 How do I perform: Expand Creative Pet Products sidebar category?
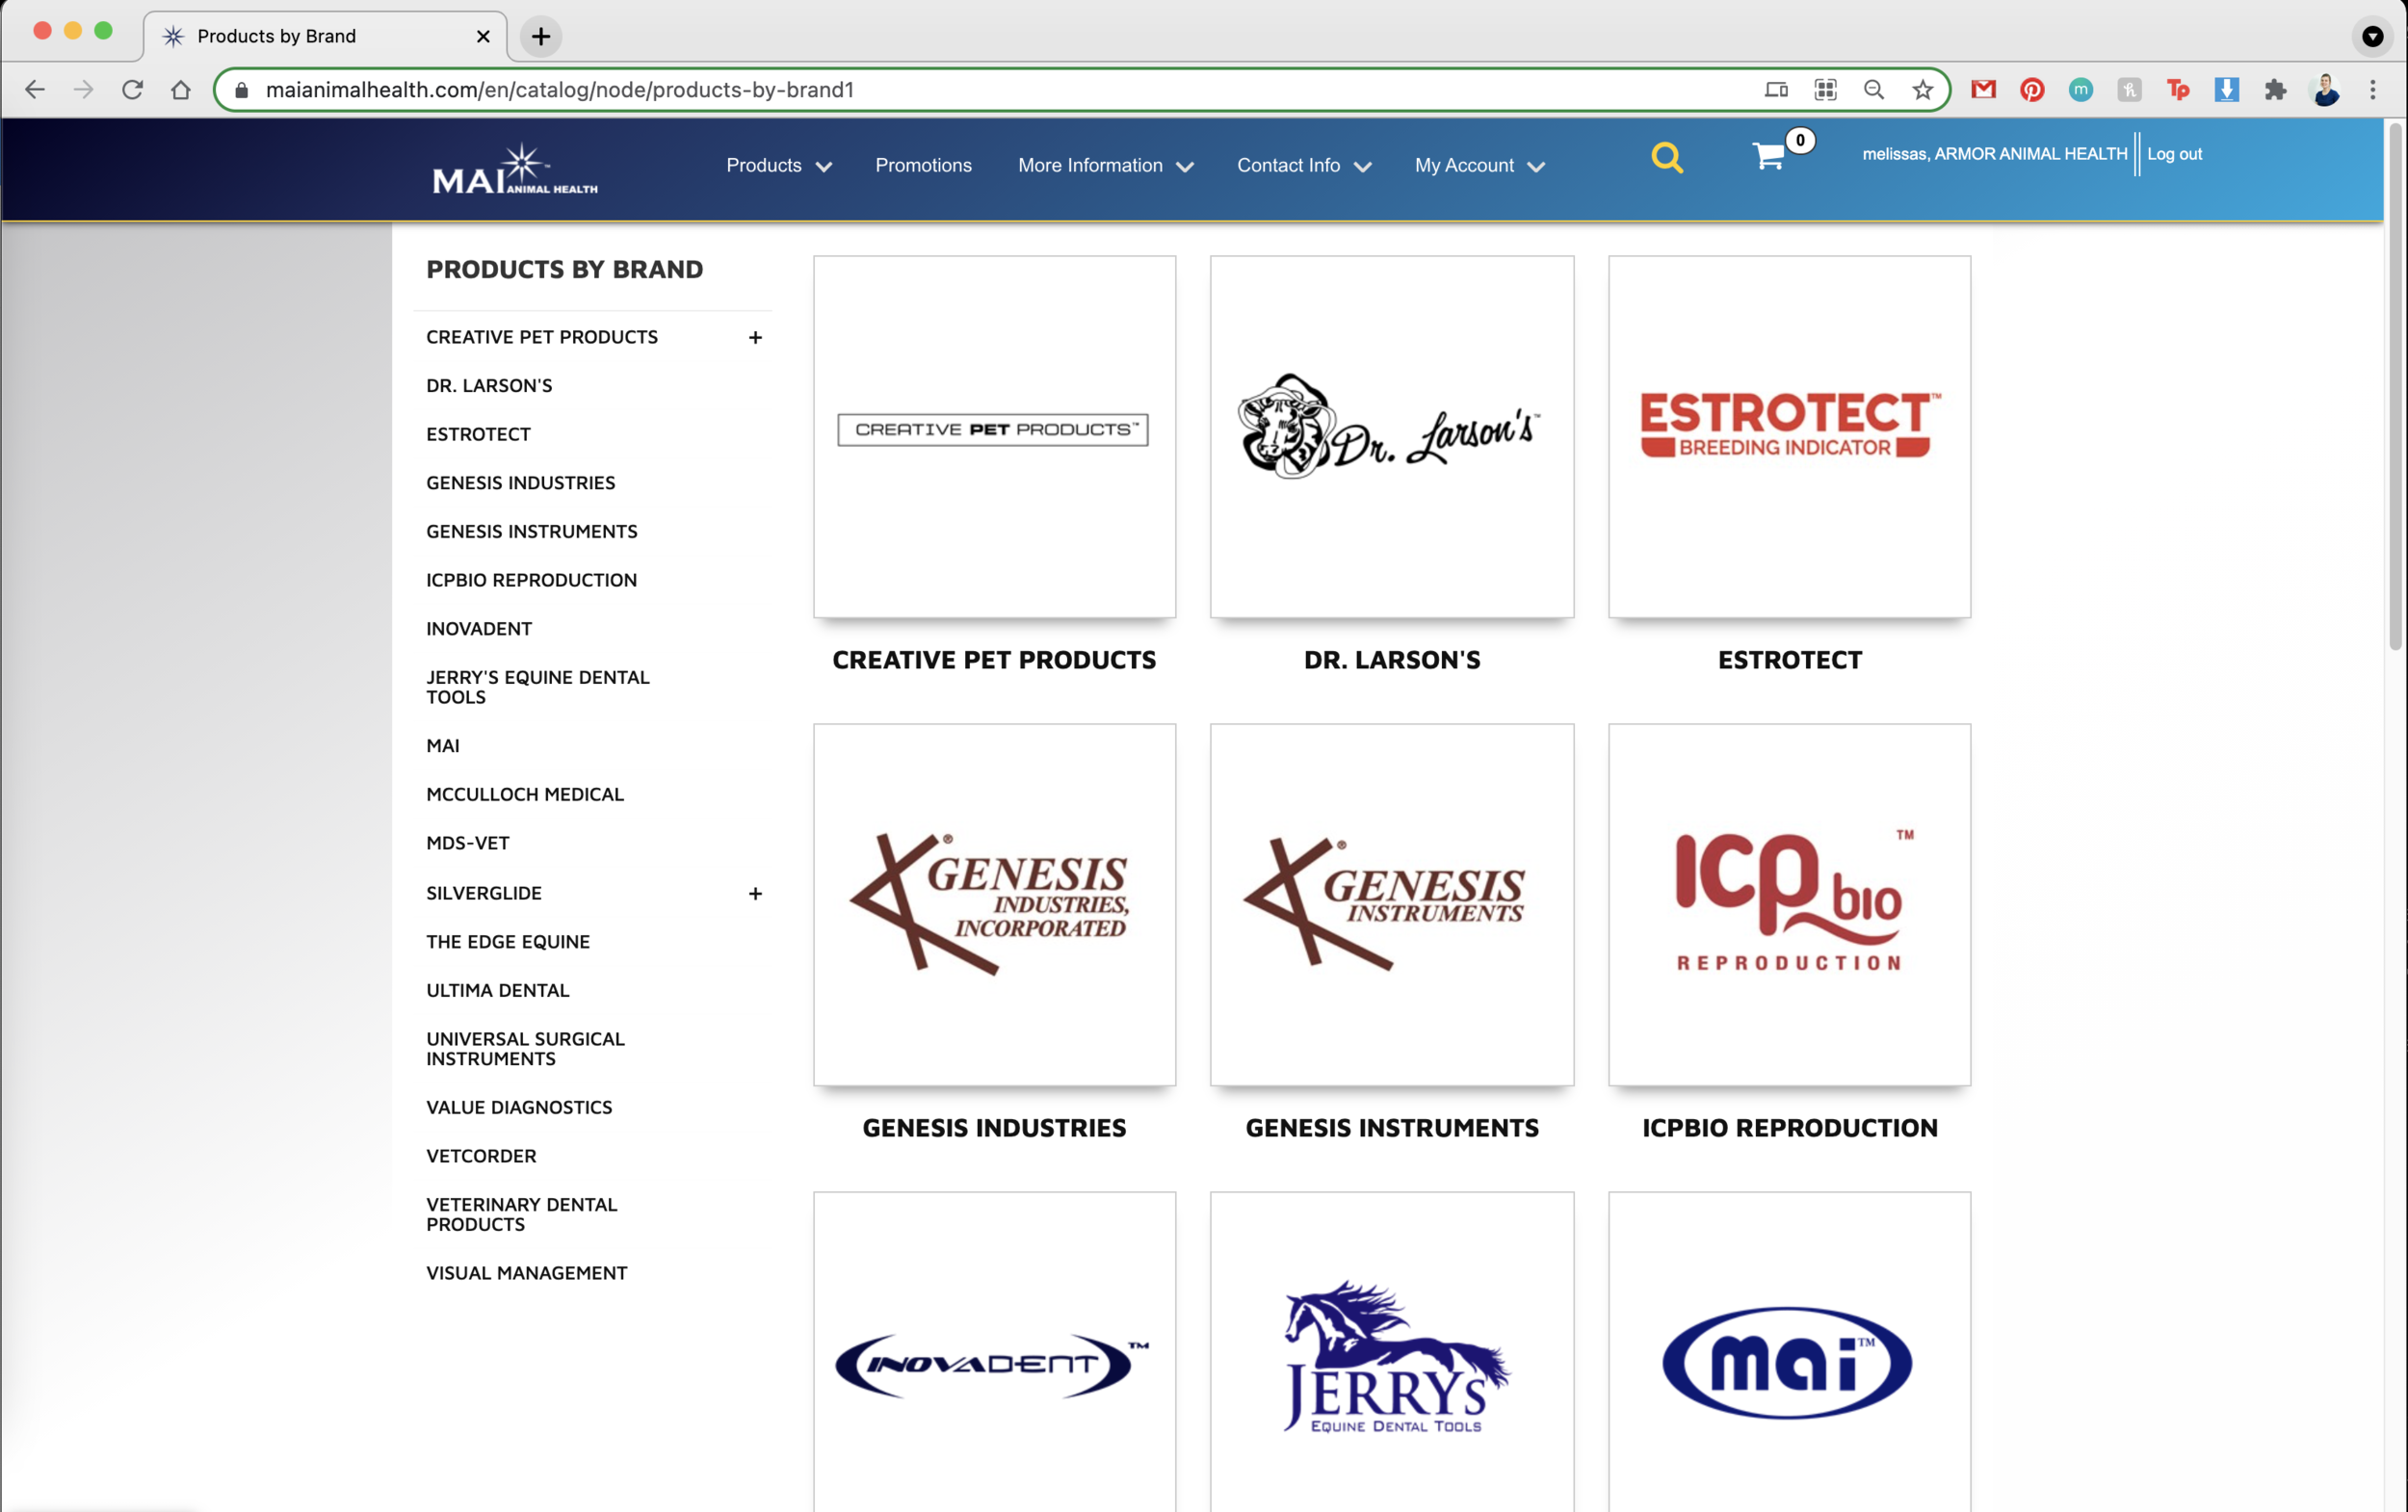(x=755, y=338)
